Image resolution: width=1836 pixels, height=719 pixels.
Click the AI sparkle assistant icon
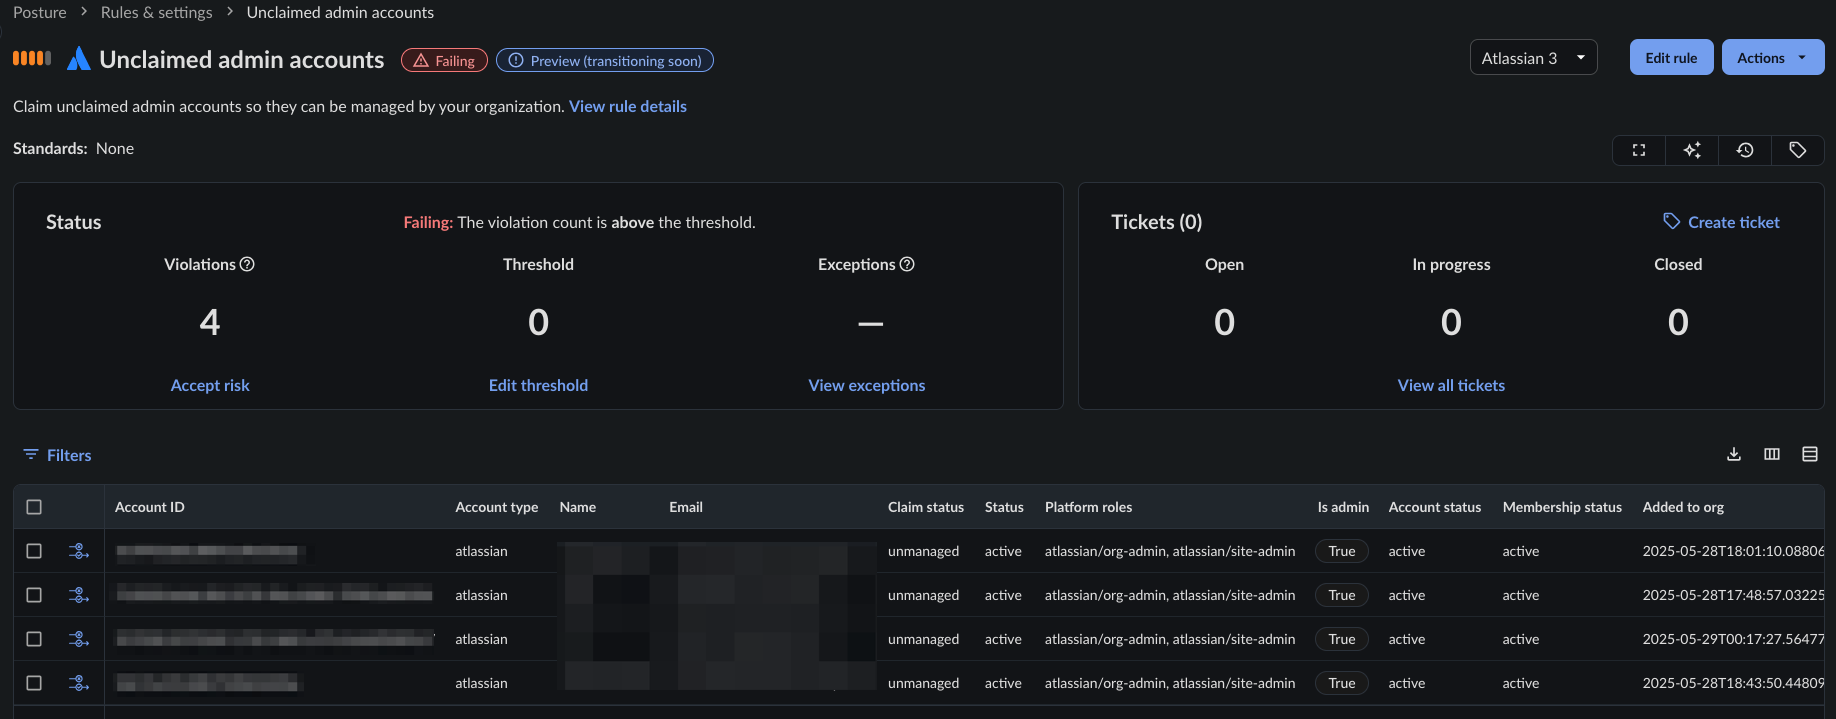click(x=1692, y=150)
